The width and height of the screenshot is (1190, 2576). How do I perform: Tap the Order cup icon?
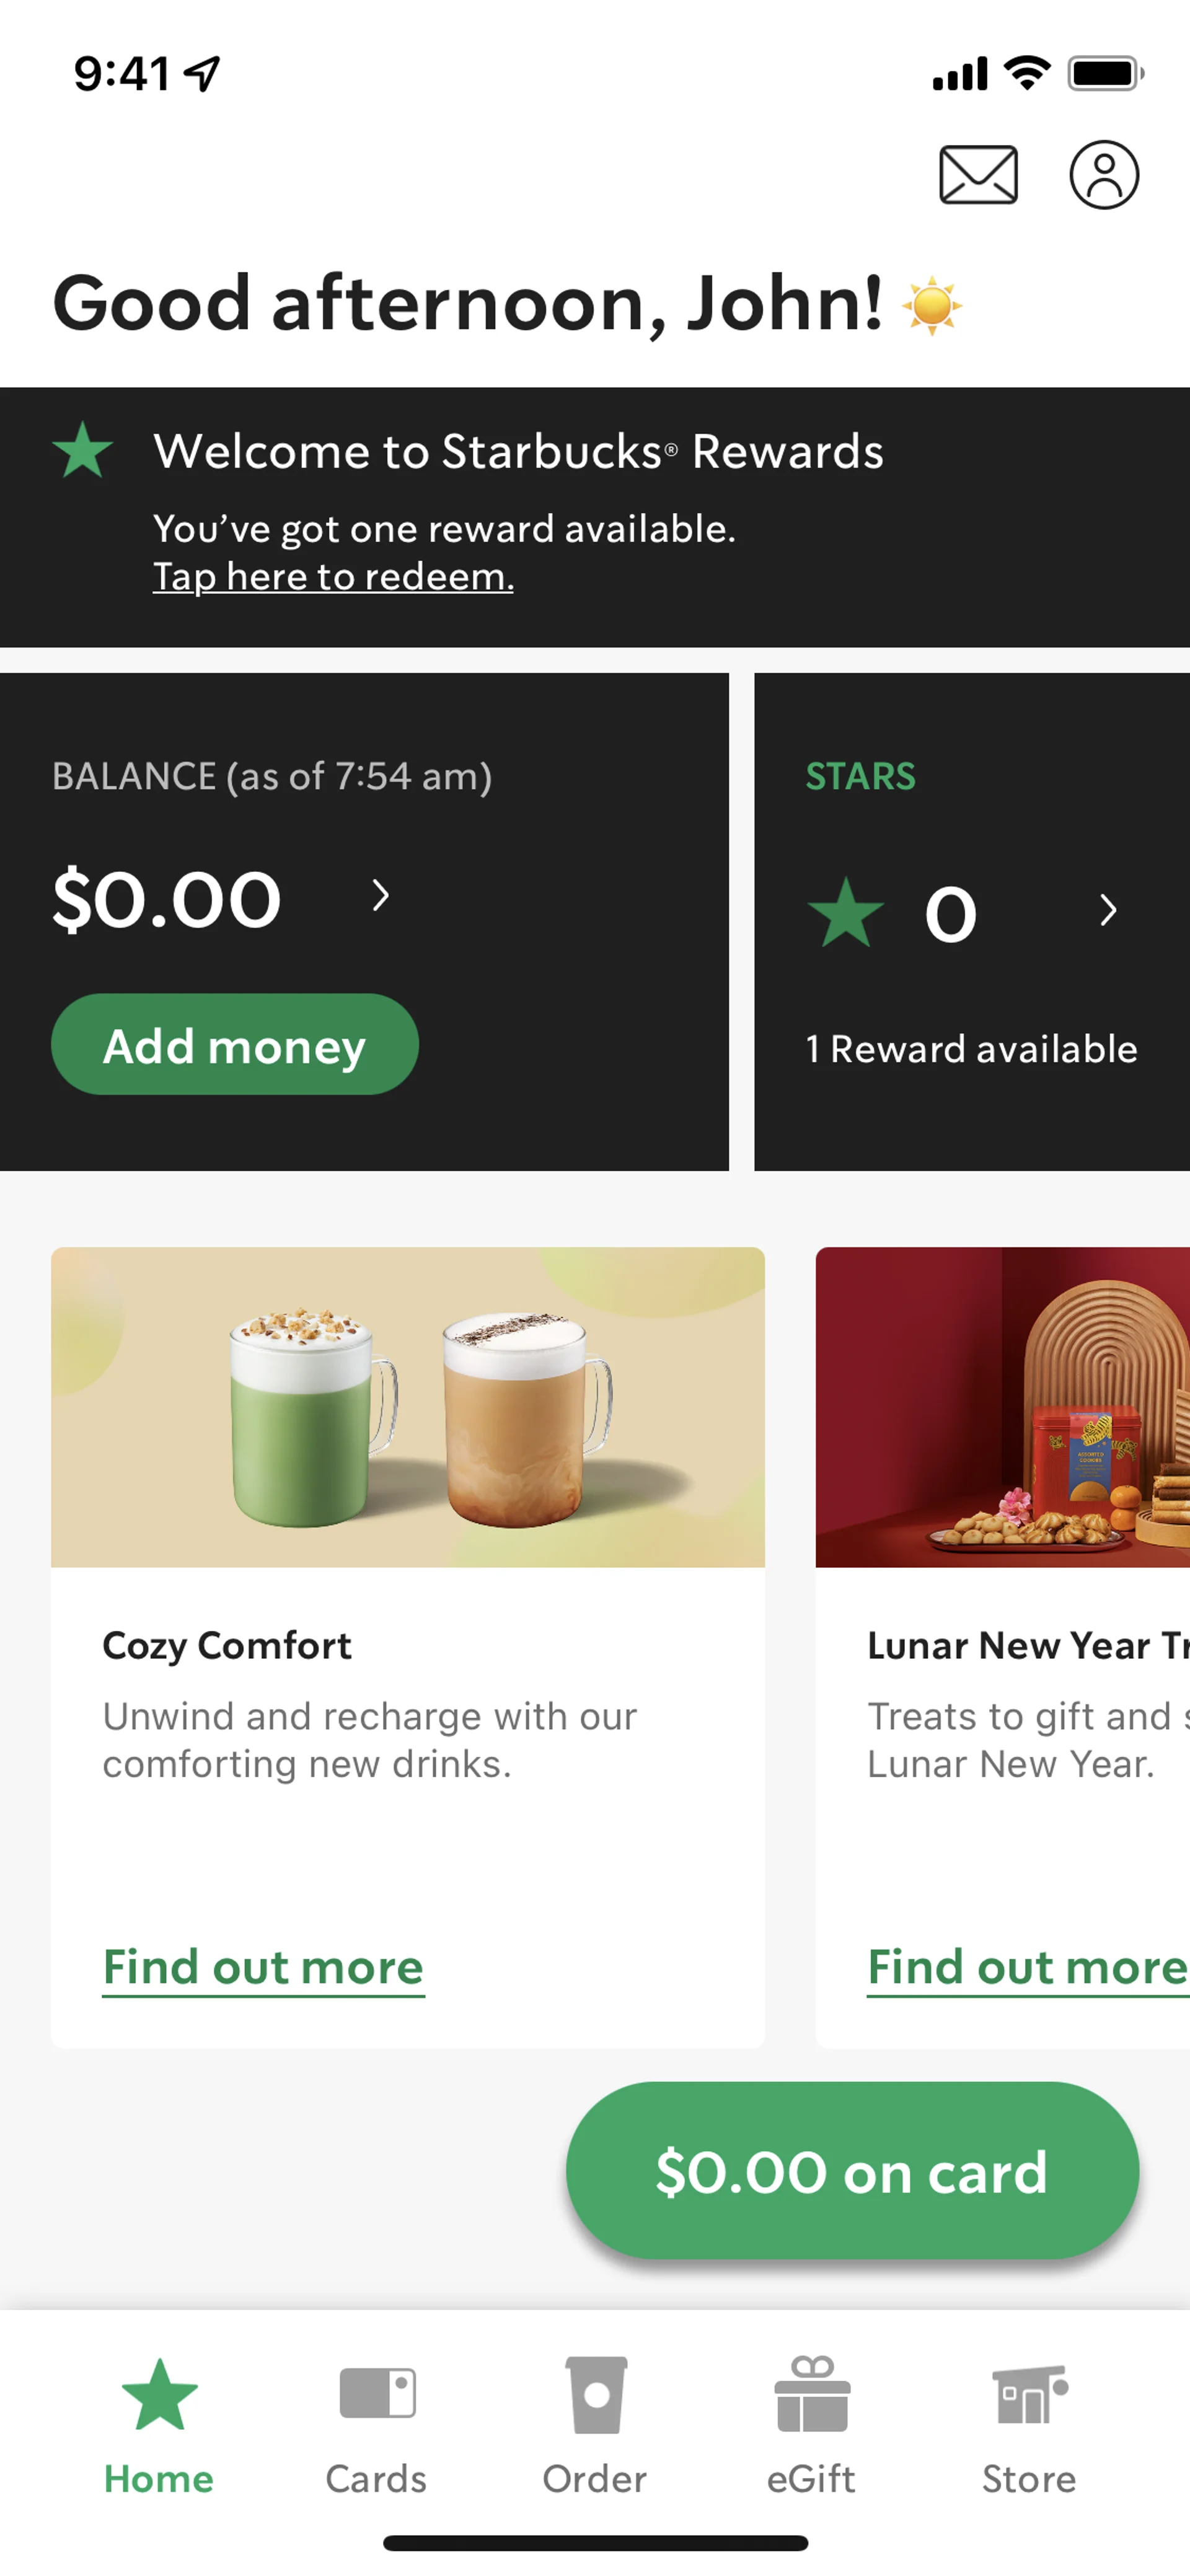pyautogui.click(x=596, y=2394)
